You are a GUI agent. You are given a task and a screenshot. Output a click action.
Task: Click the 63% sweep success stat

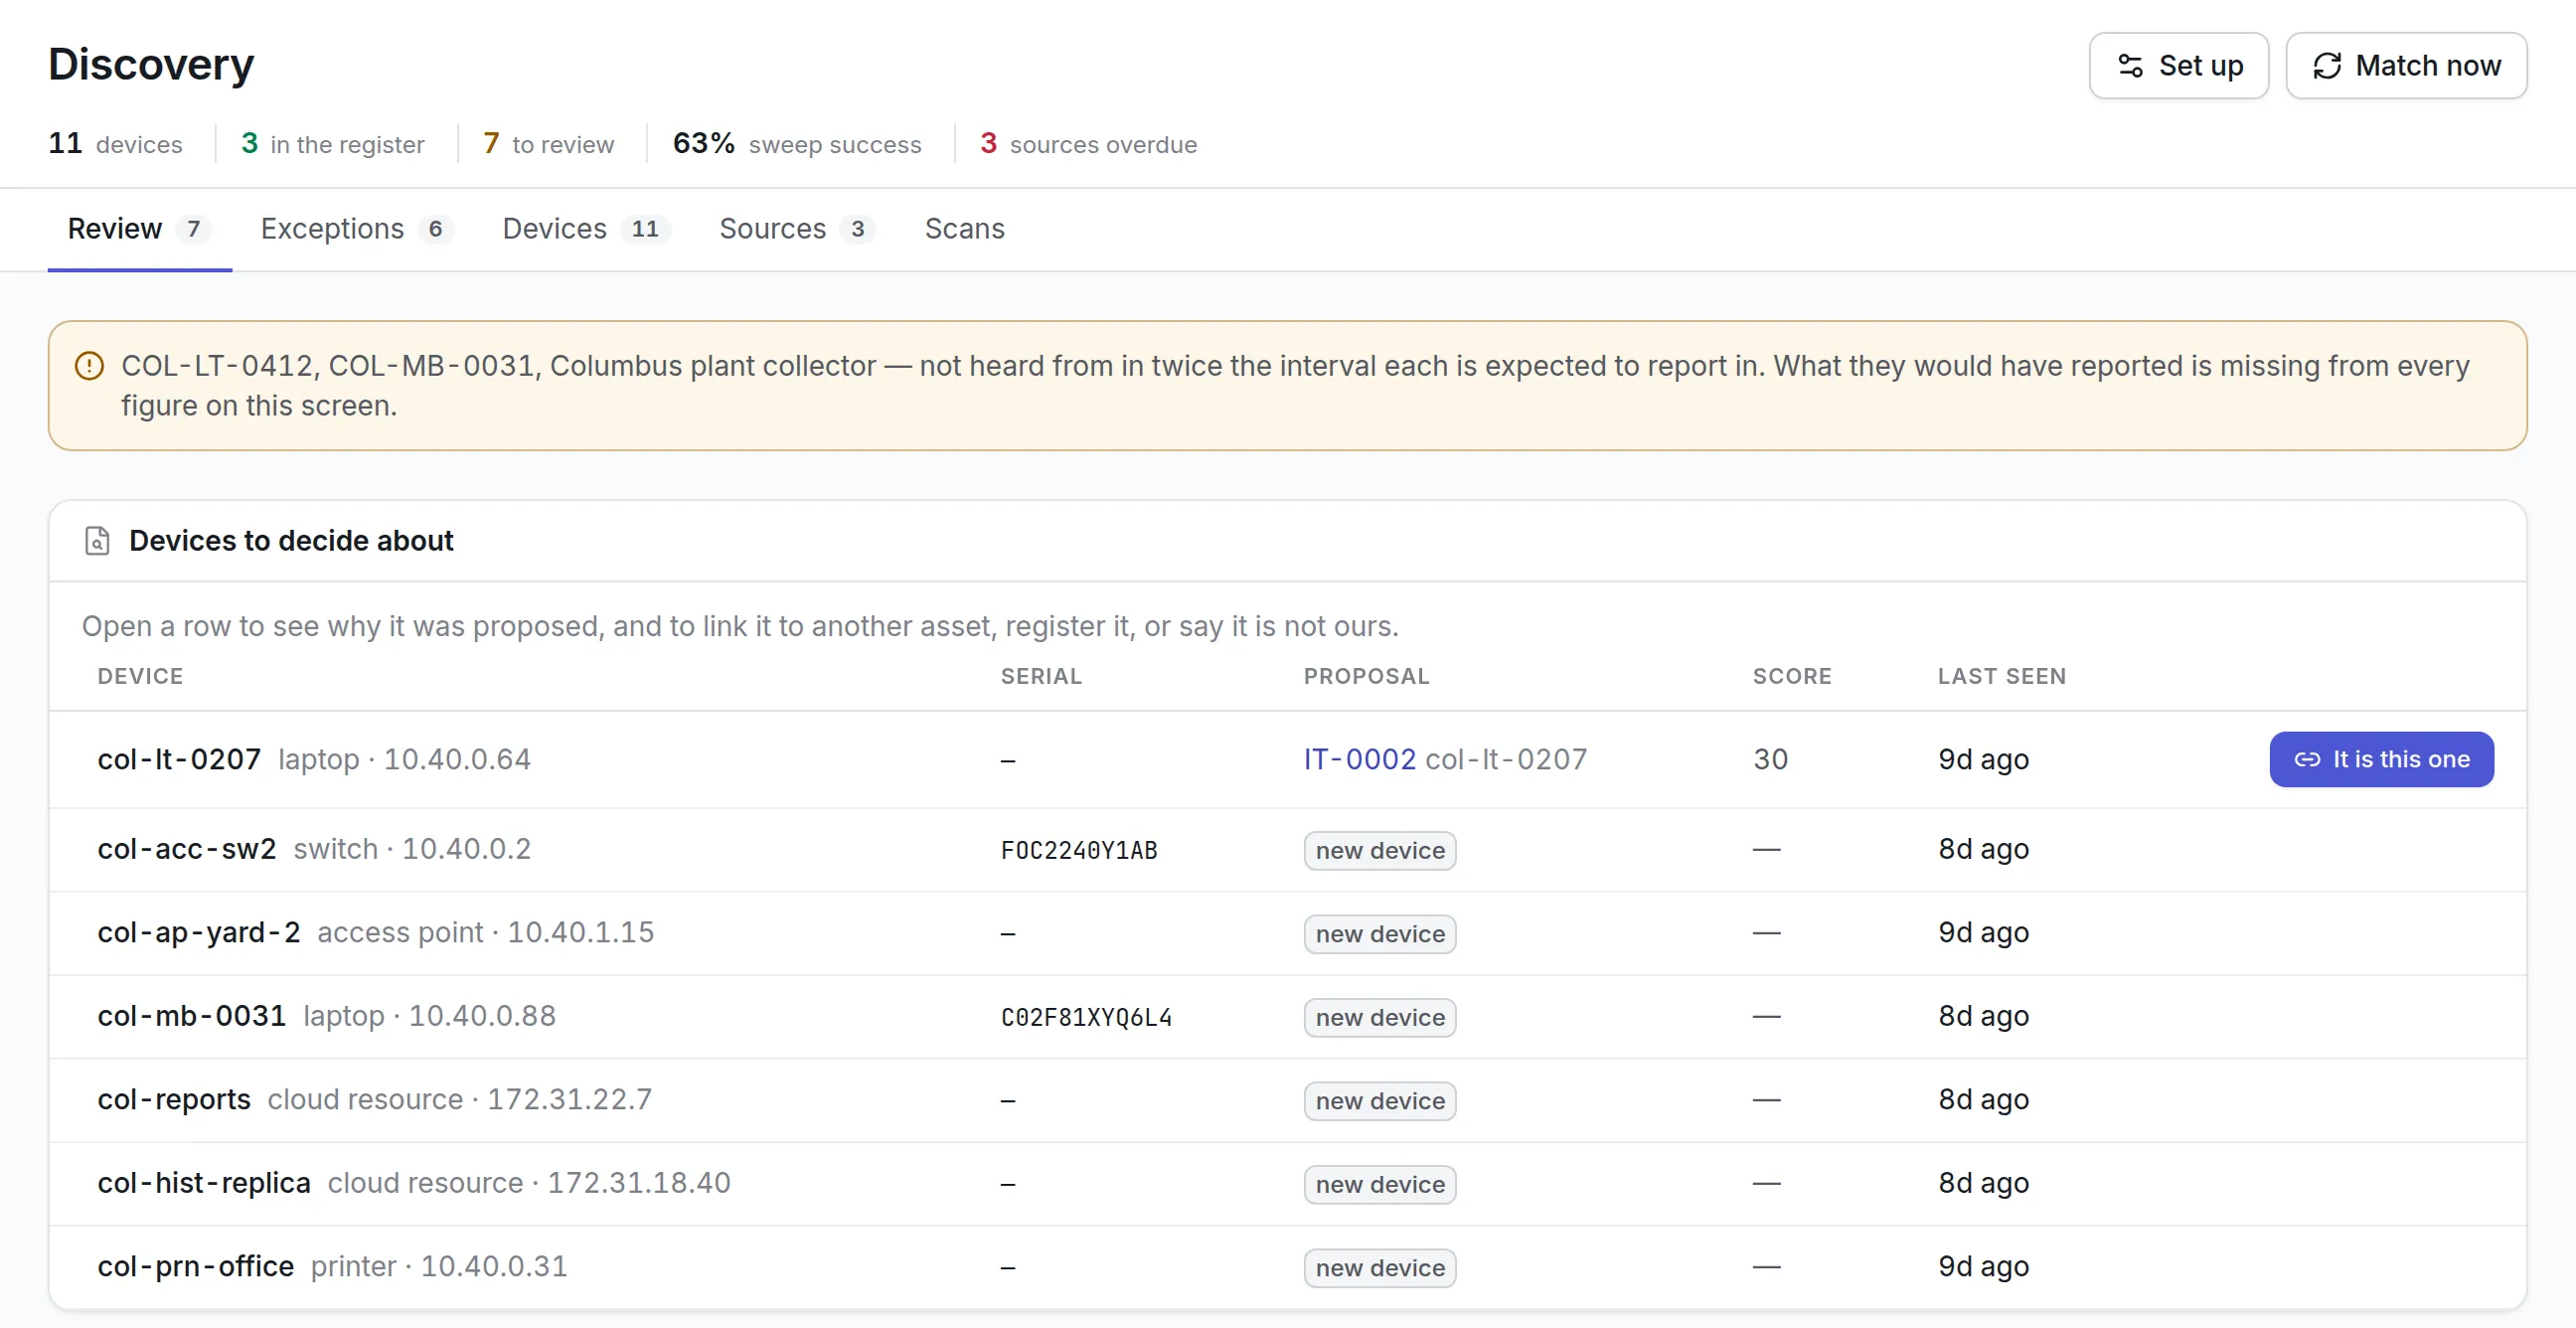pyautogui.click(x=797, y=144)
